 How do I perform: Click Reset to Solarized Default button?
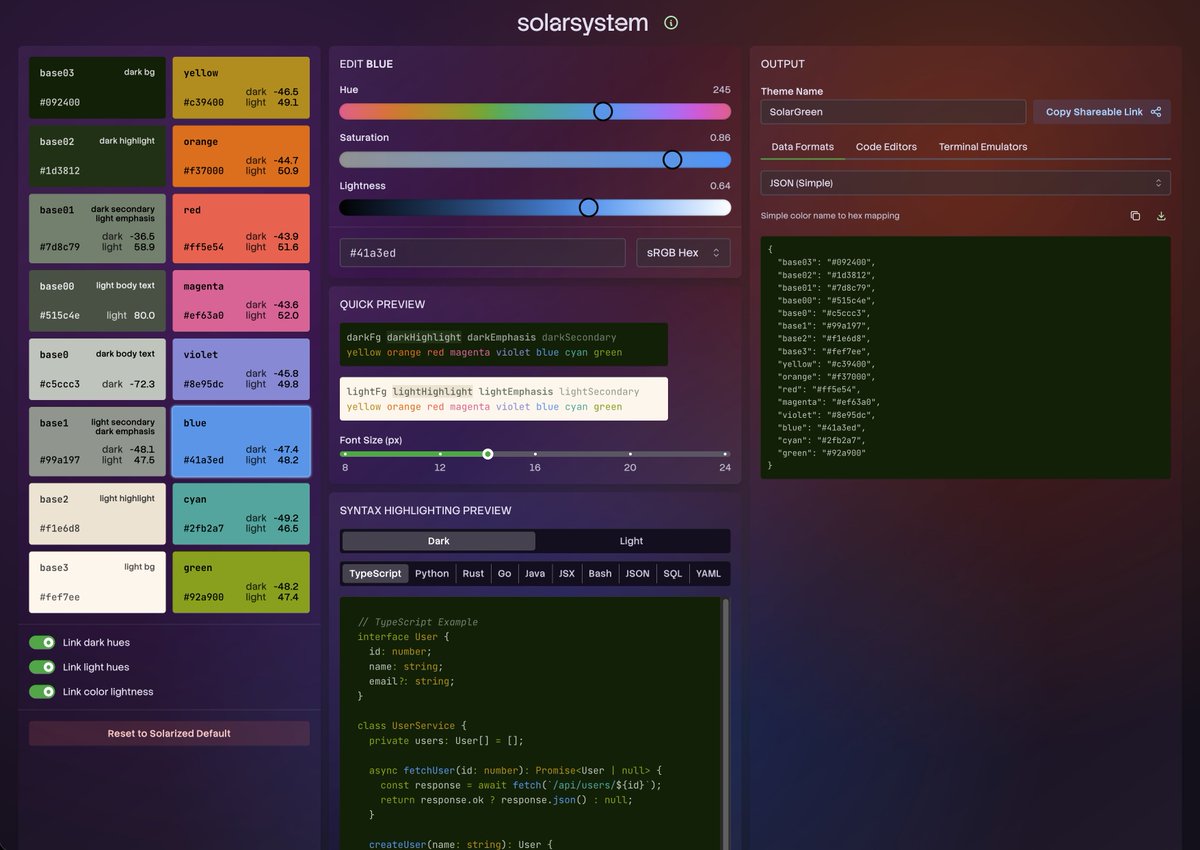(x=169, y=733)
